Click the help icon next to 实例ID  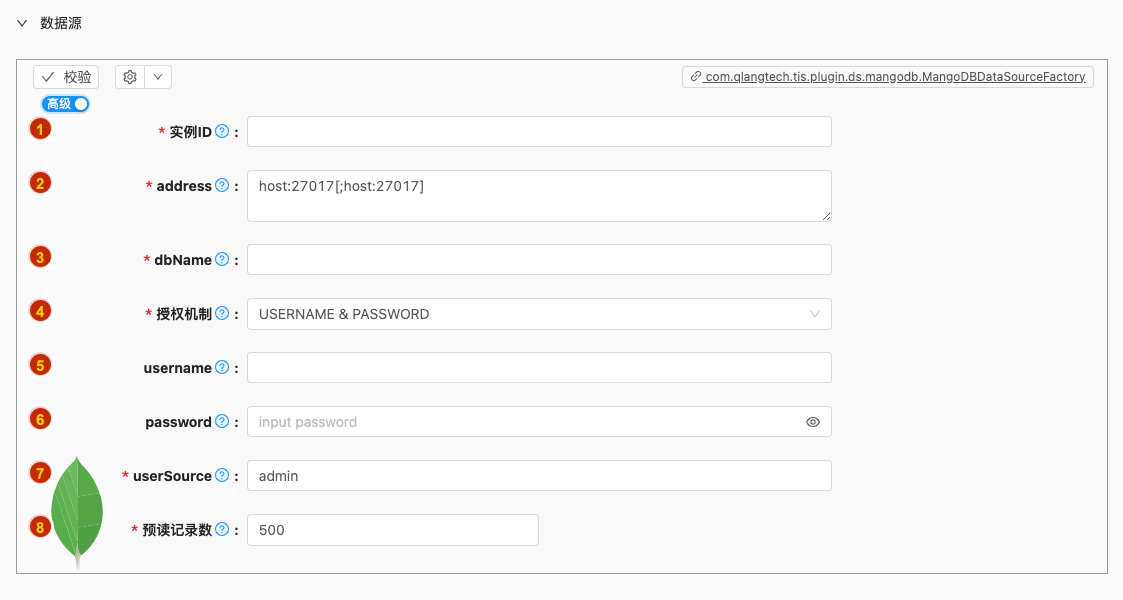coord(222,131)
